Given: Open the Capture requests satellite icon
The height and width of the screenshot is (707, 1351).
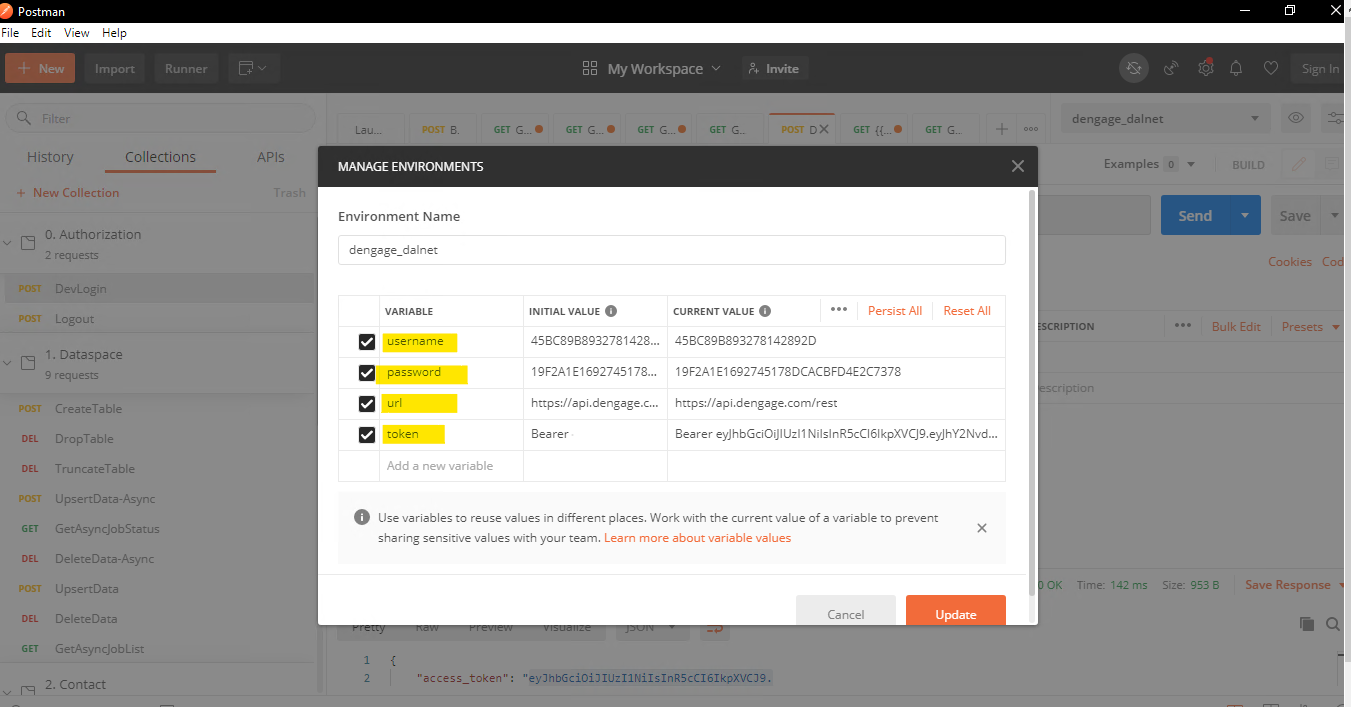Looking at the screenshot, I should point(1170,68).
